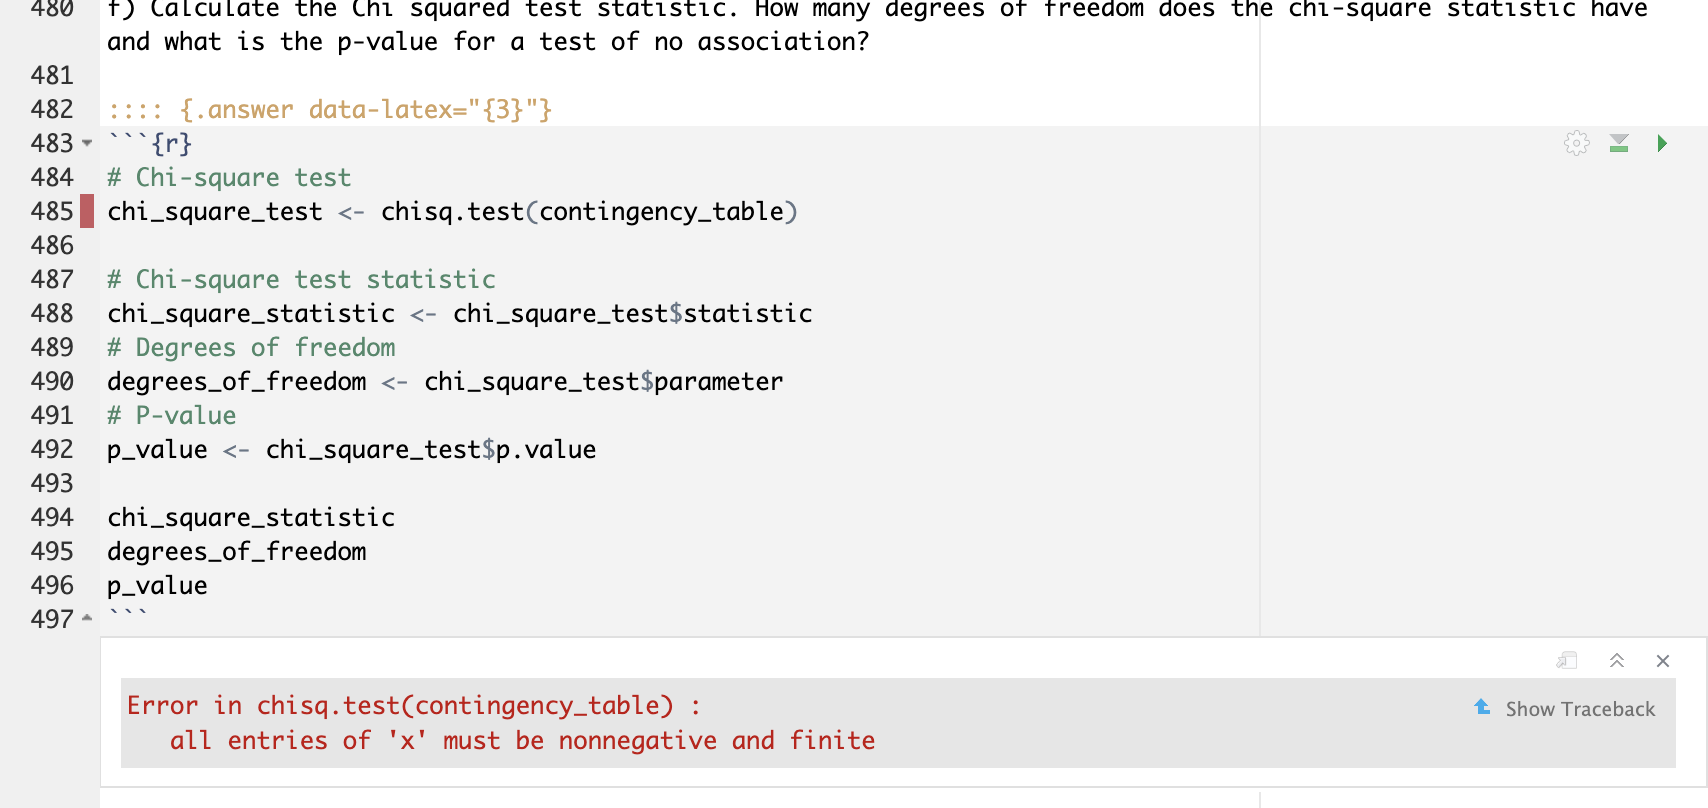The width and height of the screenshot is (1708, 808).
Task: Click the chi_square_statistic line at 494
Action: point(249,517)
